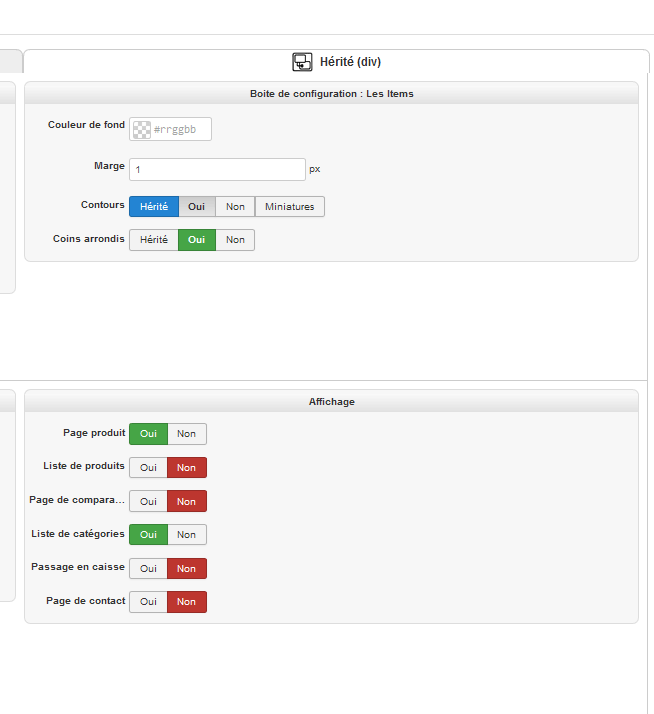Set Contours to Hérité
Screen dimensions: 654x714
154,207
